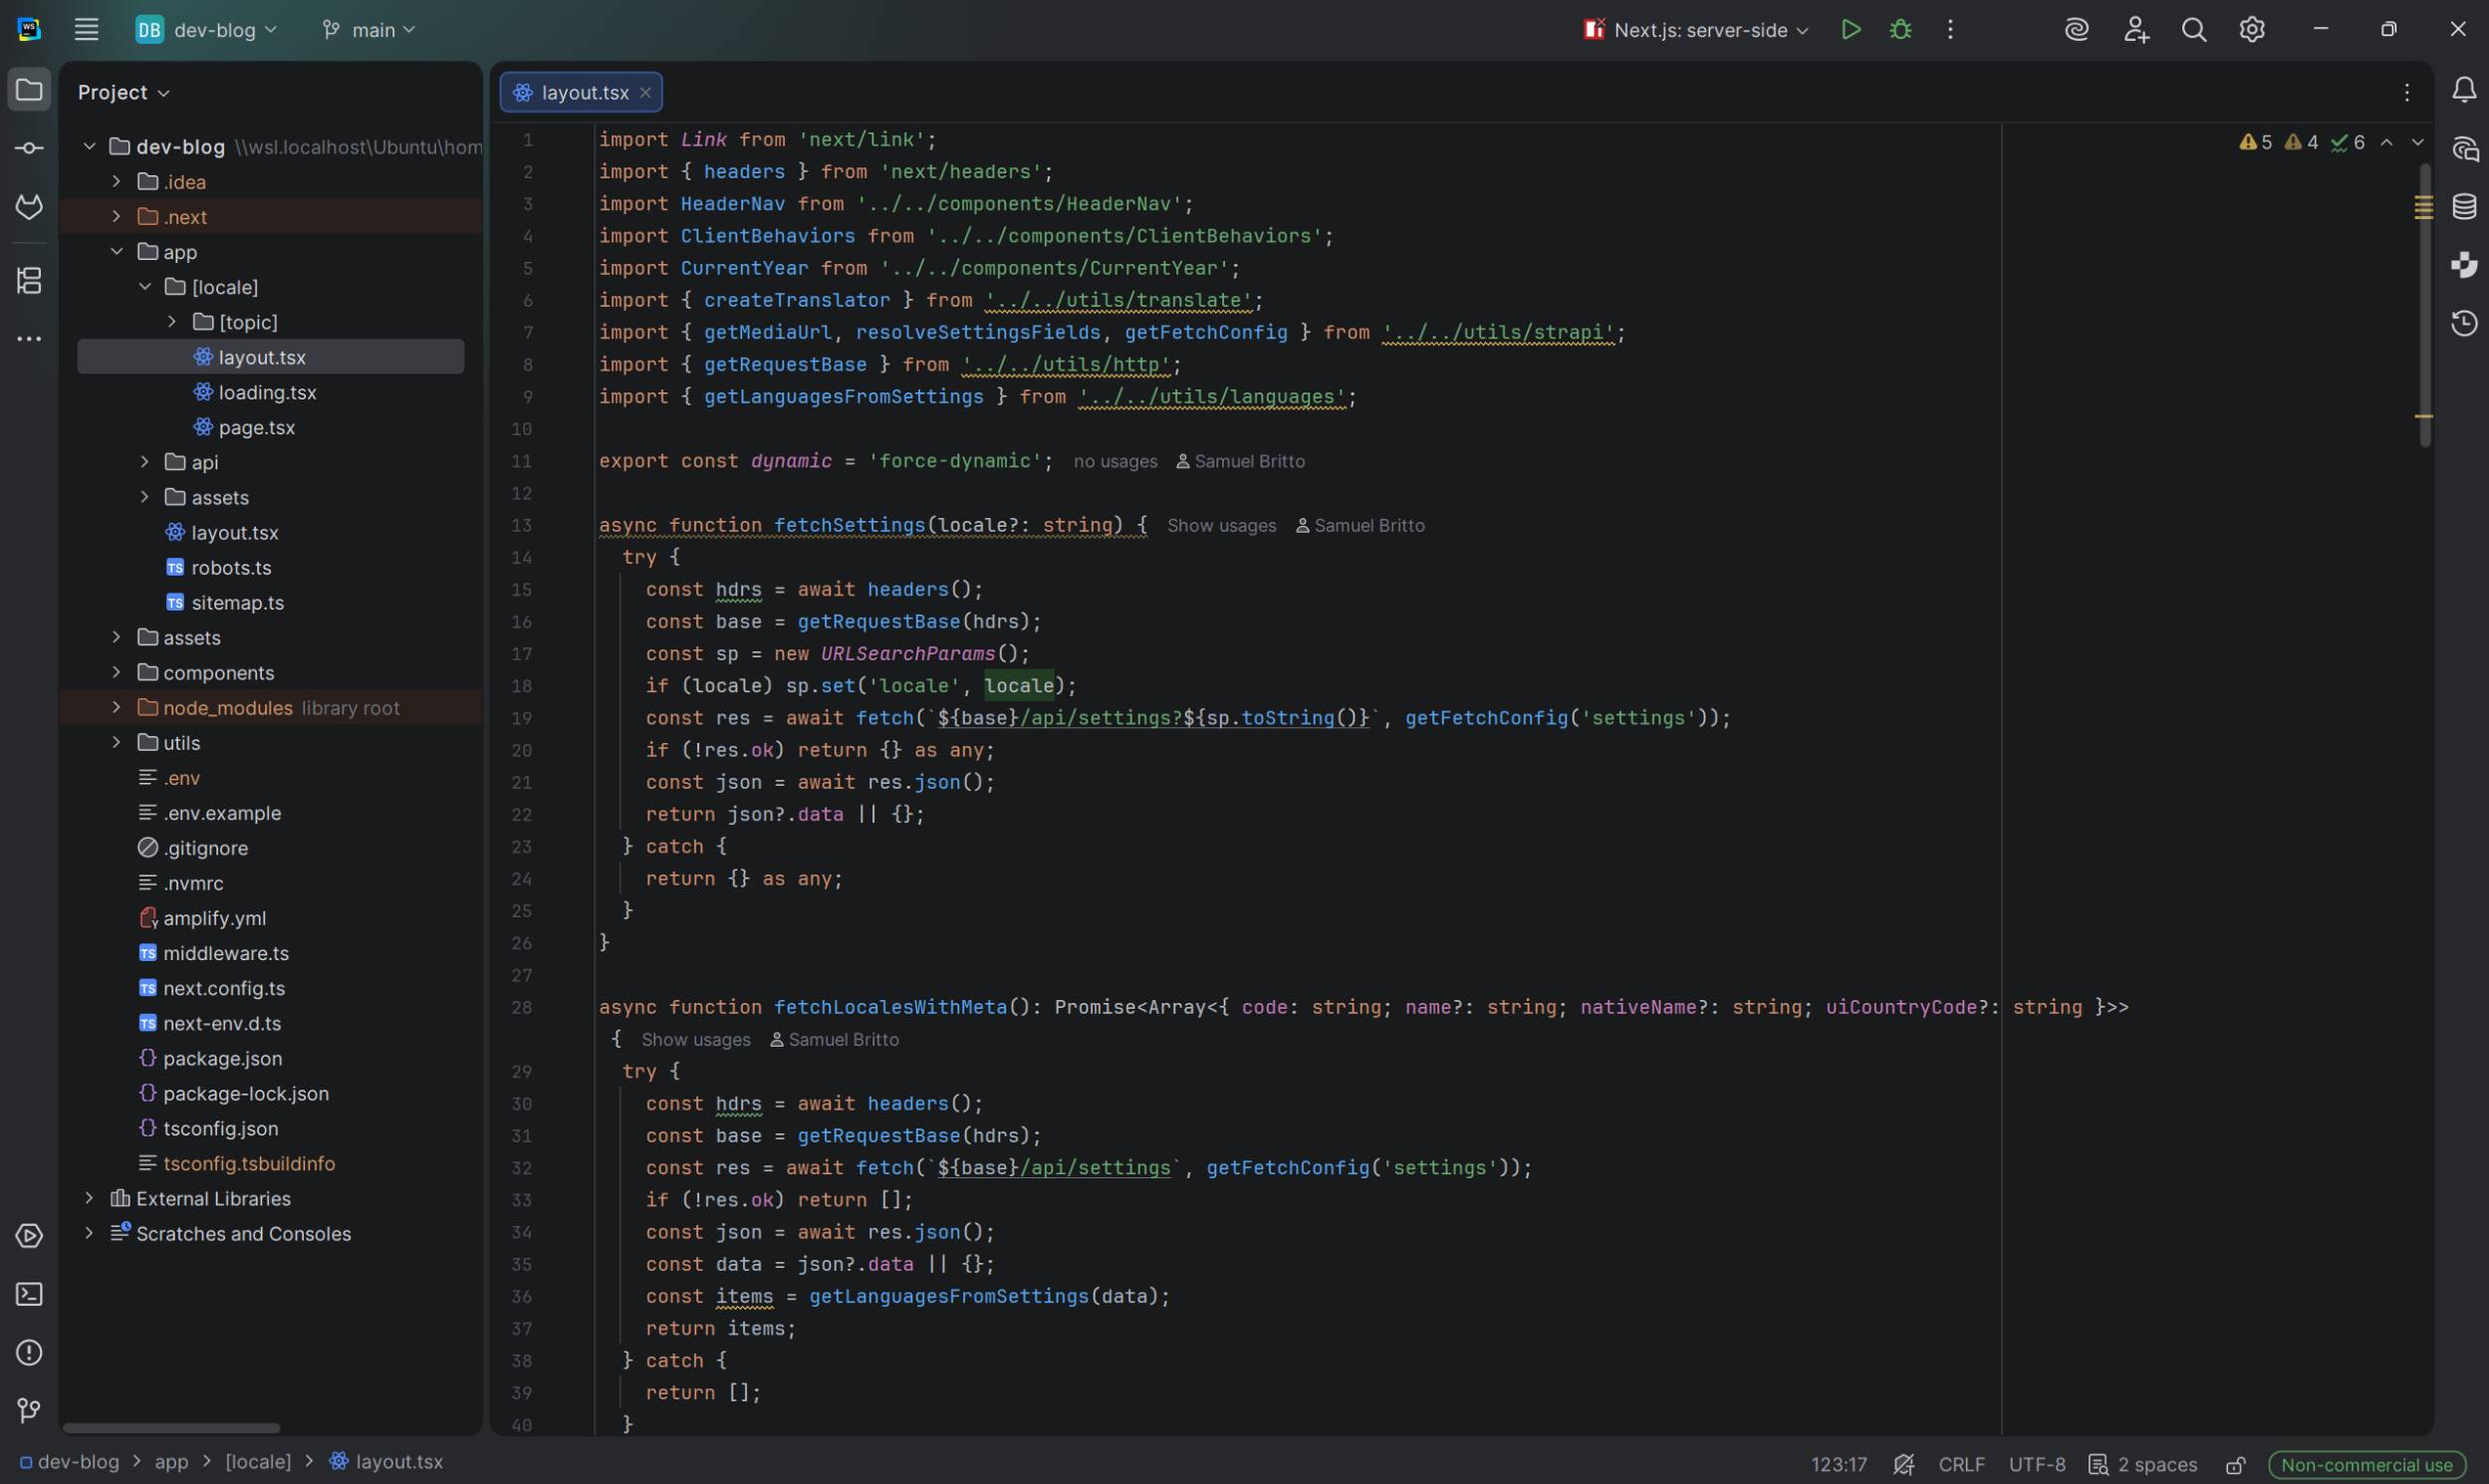2489x1484 pixels.
Task: Collapse the [locale] folder
Action: coord(145,287)
